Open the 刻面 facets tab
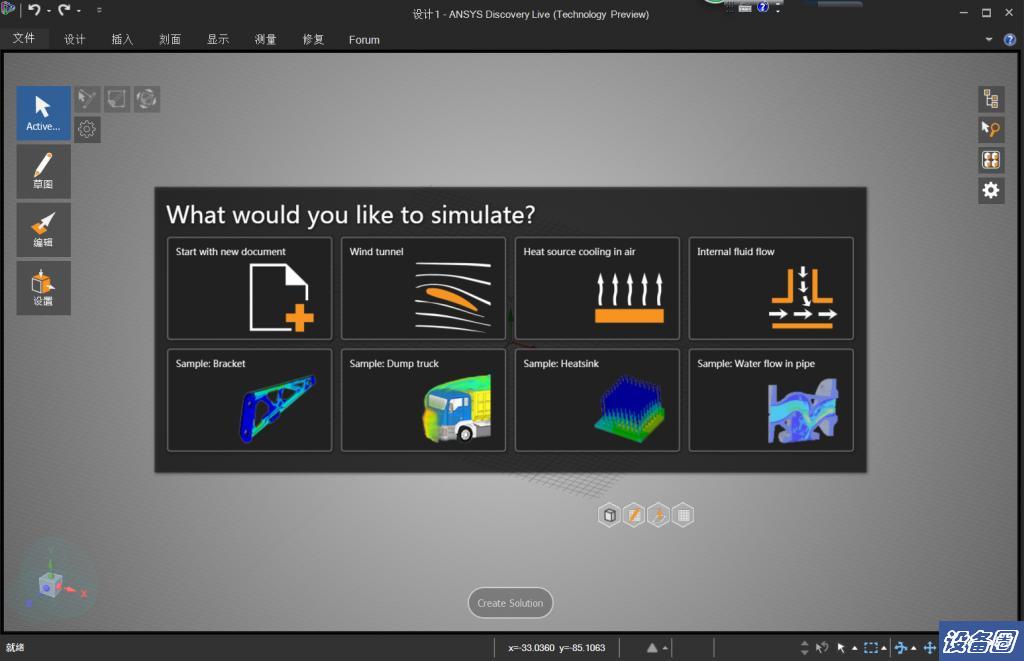The width and height of the screenshot is (1024, 661). point(170,39)
